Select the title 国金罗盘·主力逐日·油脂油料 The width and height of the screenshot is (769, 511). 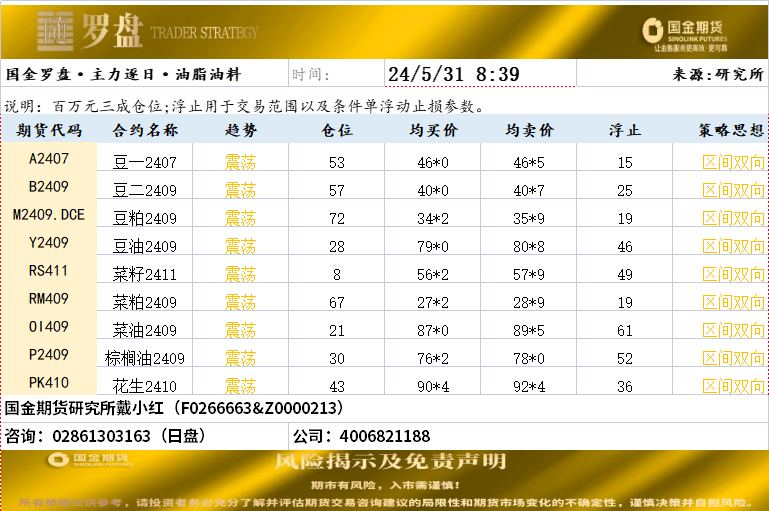click(123, 75)
